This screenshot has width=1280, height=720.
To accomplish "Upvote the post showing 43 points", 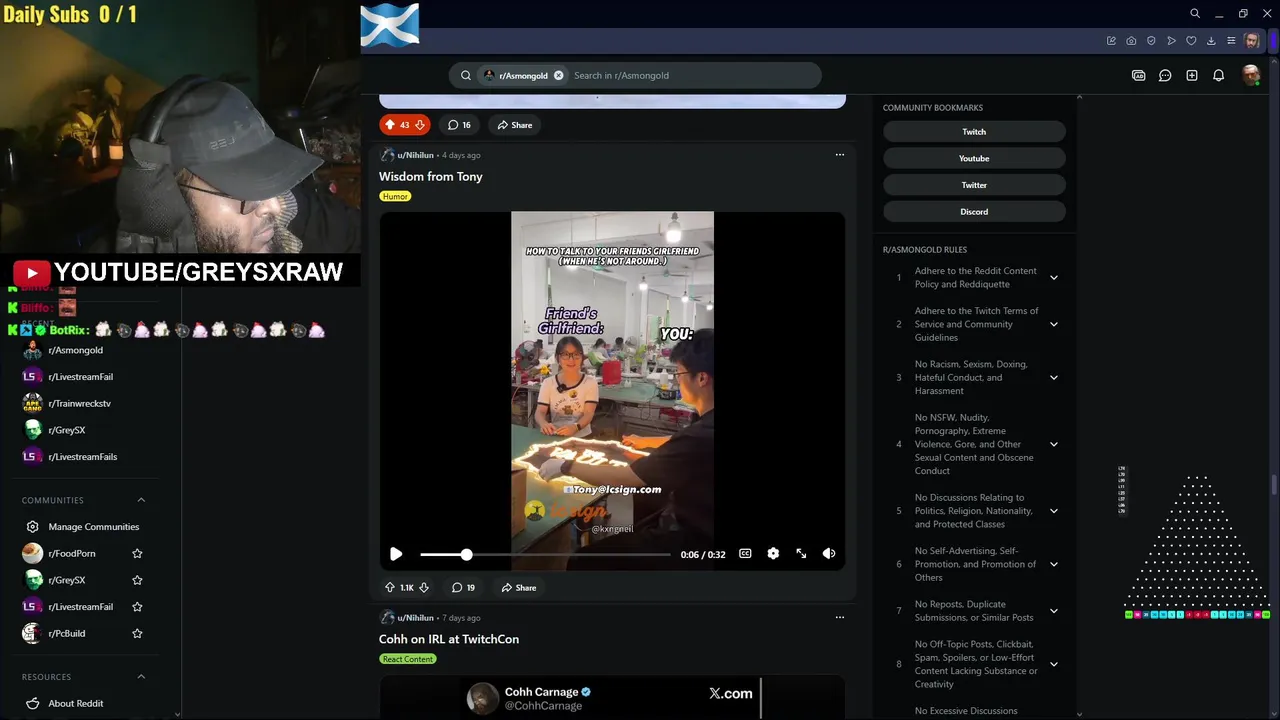I will click(x=390, y=125).
